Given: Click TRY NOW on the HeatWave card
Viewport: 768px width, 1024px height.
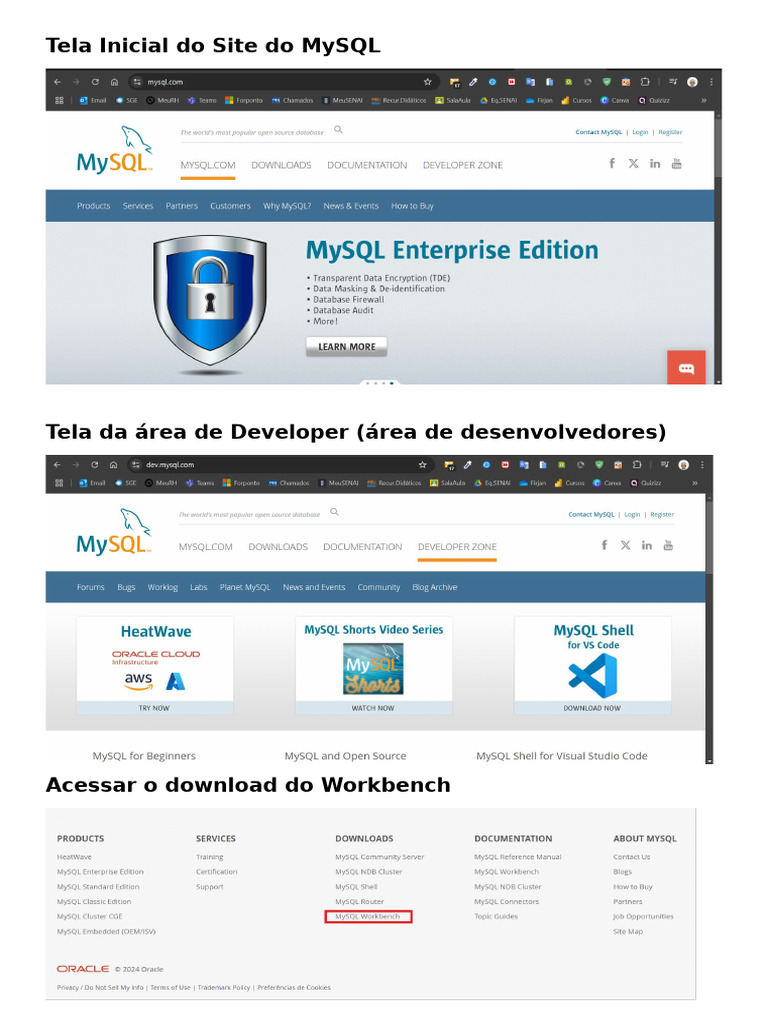Looking at the screenshot, I should pos(155,708).
